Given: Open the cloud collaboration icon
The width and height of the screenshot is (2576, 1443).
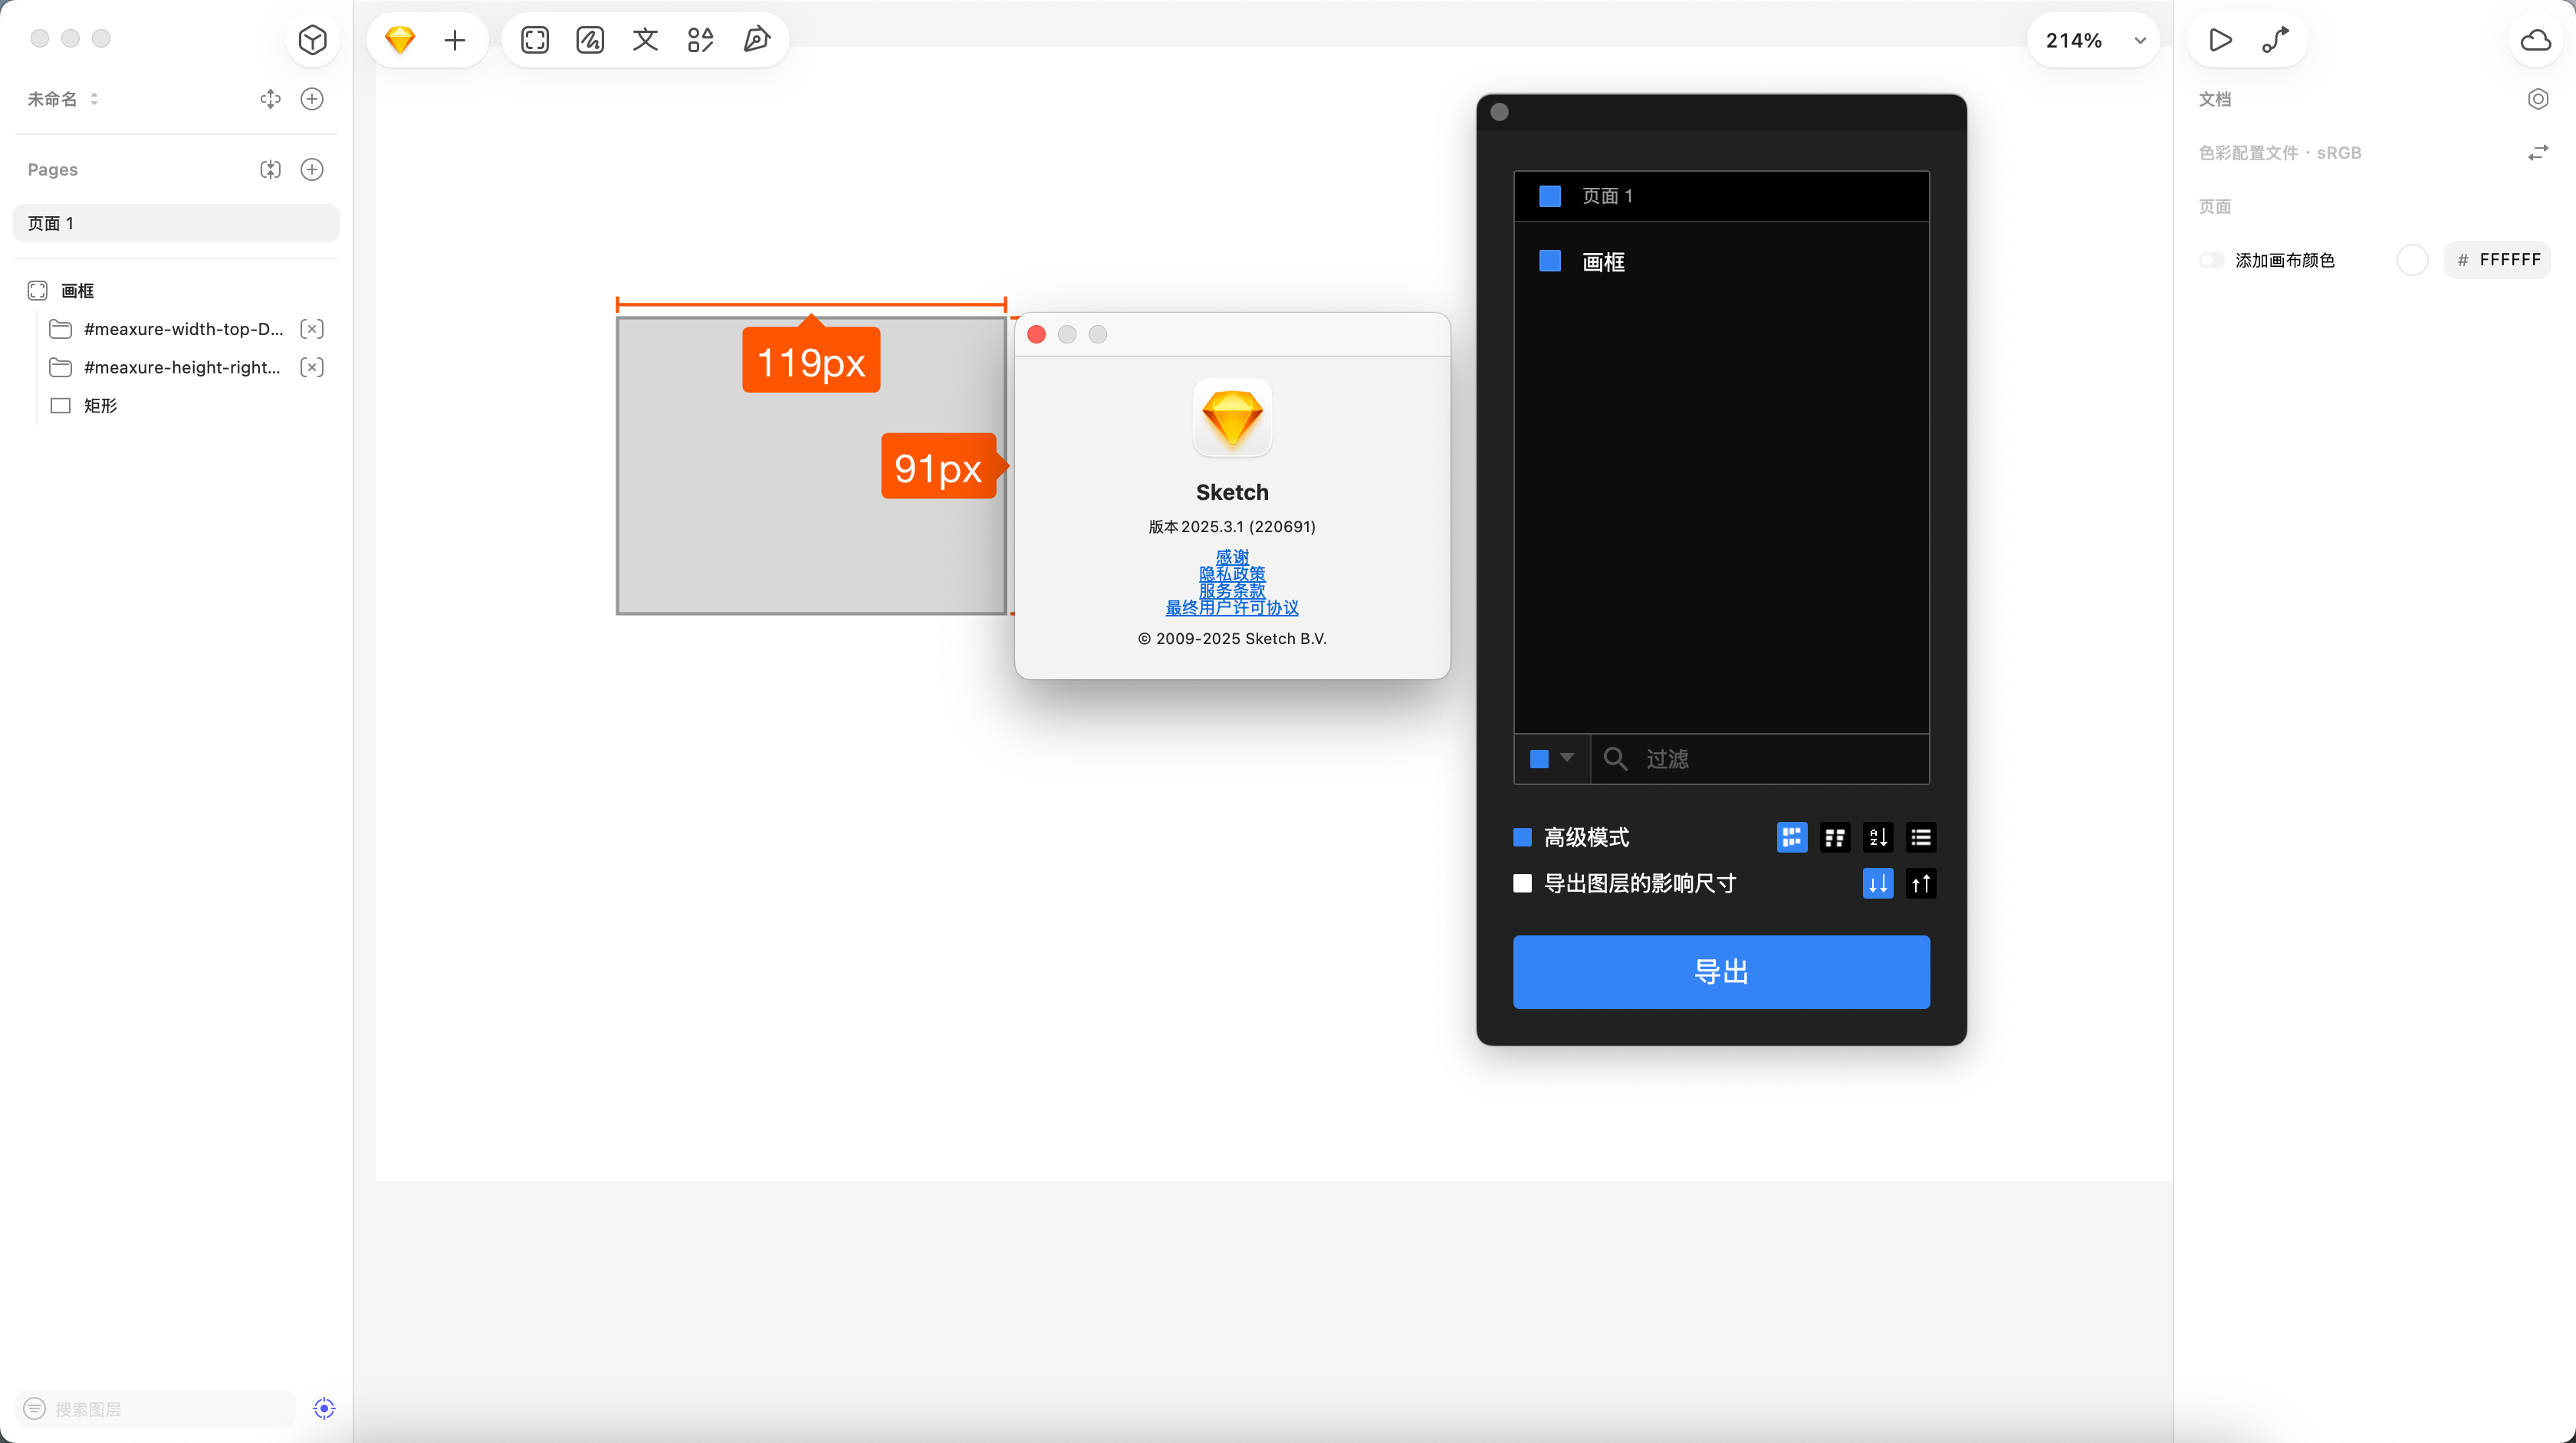Looking at the screenshot, I should click(x=2535, y=40).
